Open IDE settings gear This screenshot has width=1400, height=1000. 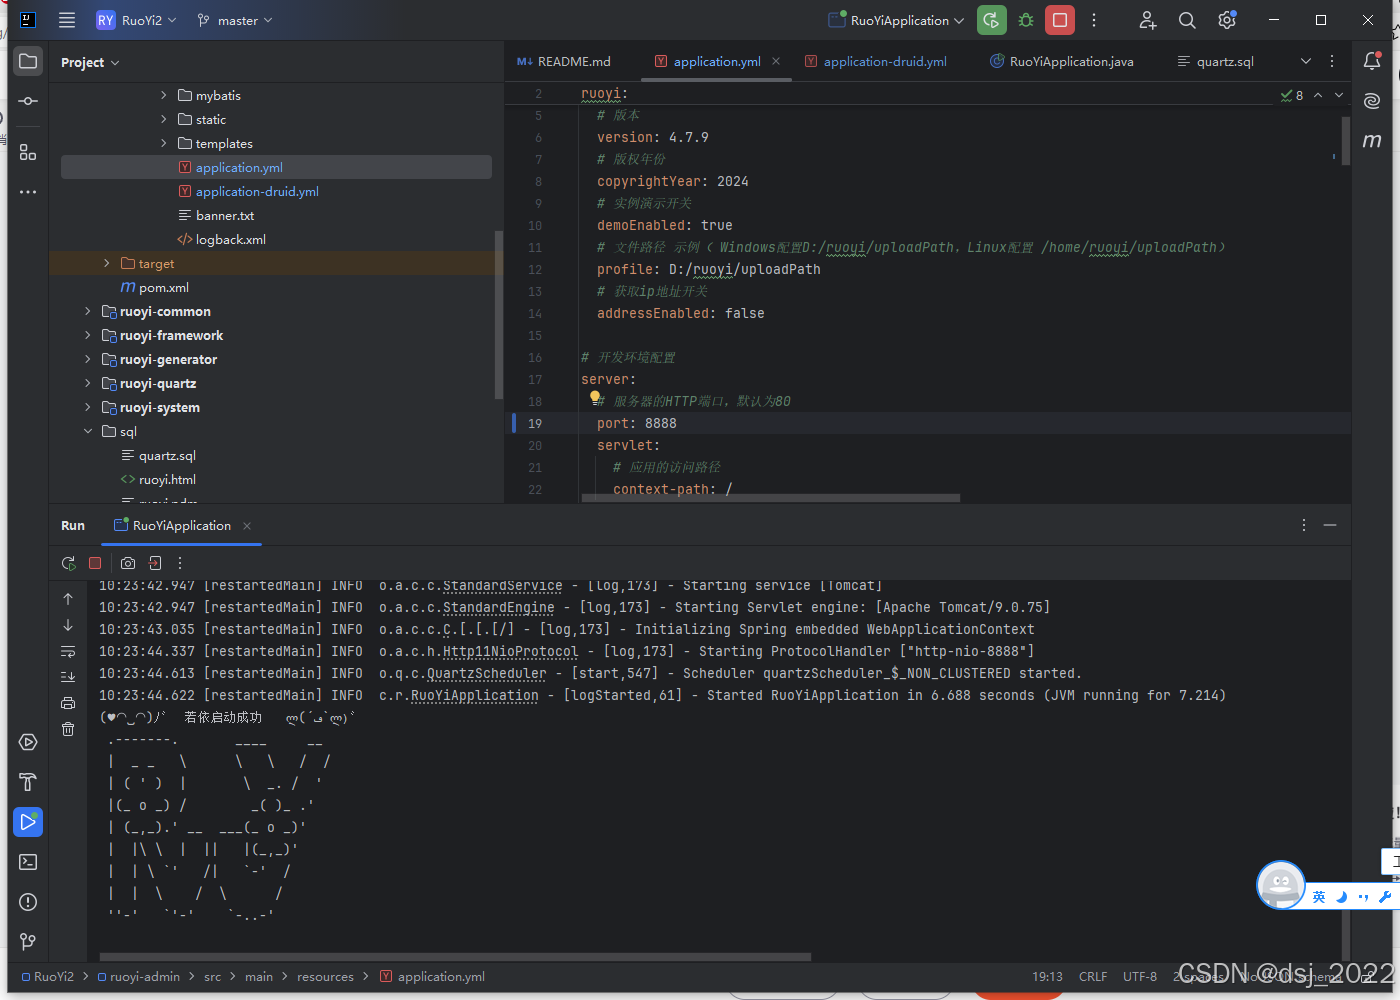[x=1227, y=20]
